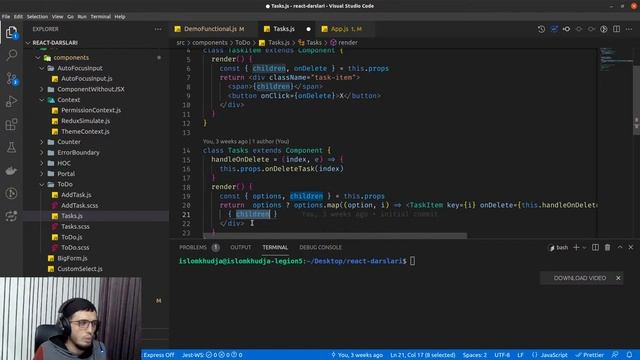Split the editor right

click(616, 29)
